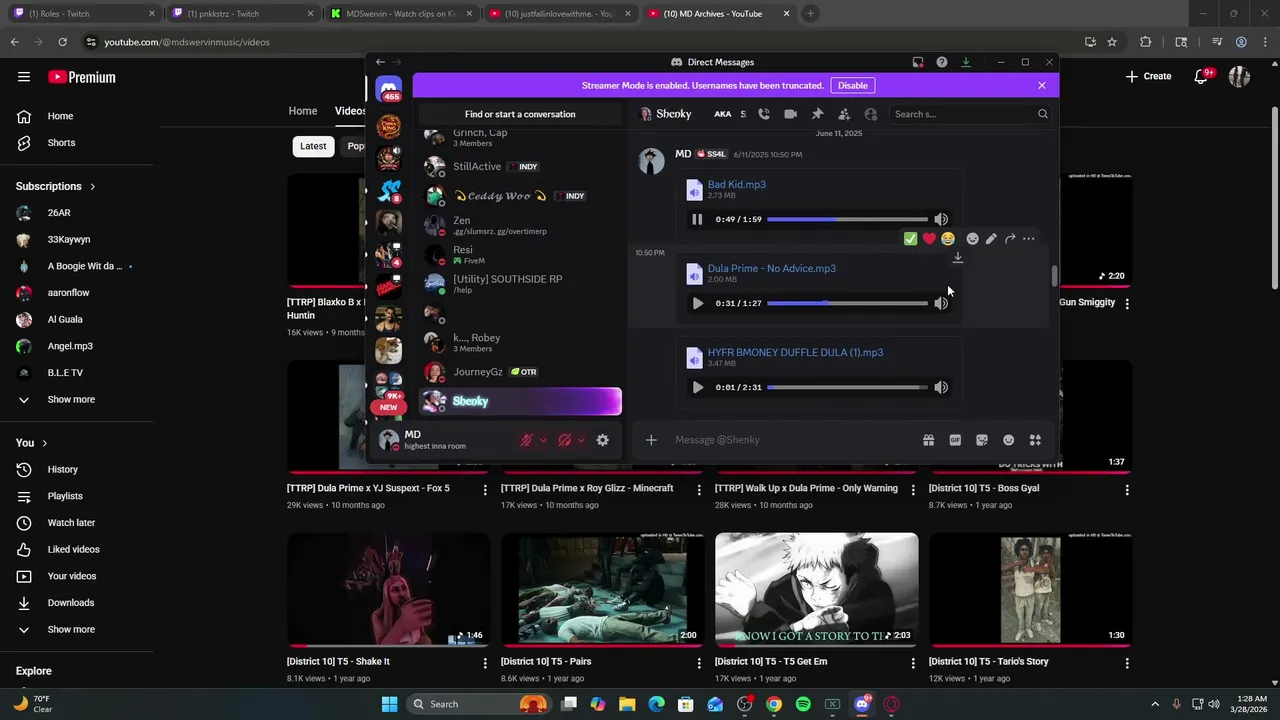Focus the Discord search box

coord(970,114)
